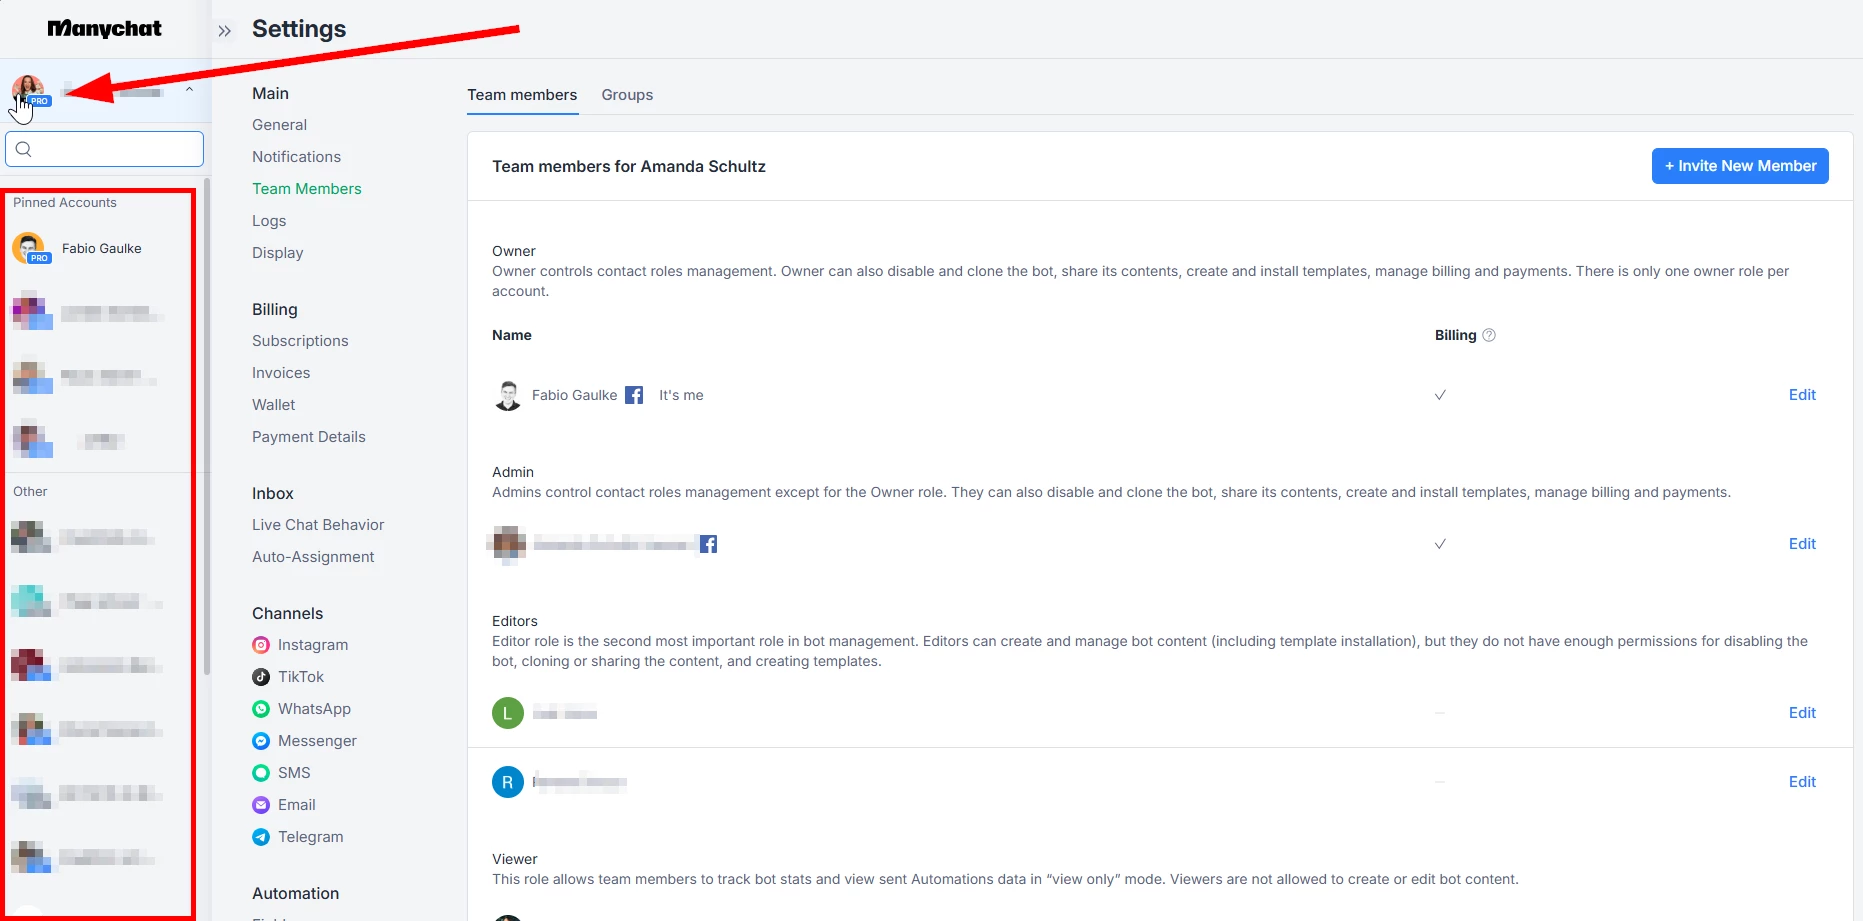The image size is (1863, 921).
Task: Click Facebook icon next to Fabio Gaulke
Action: point(634,395)
